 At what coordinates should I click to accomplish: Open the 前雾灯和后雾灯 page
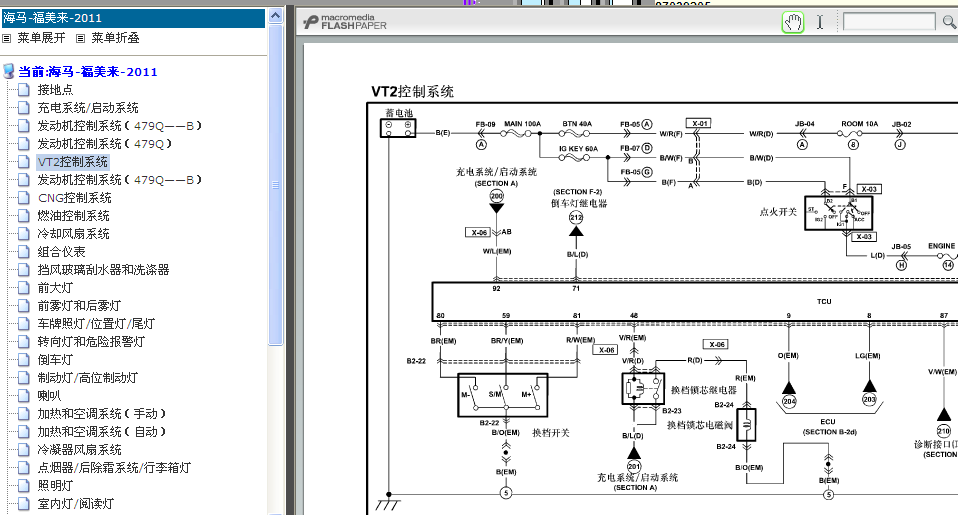tap(79, 306)
